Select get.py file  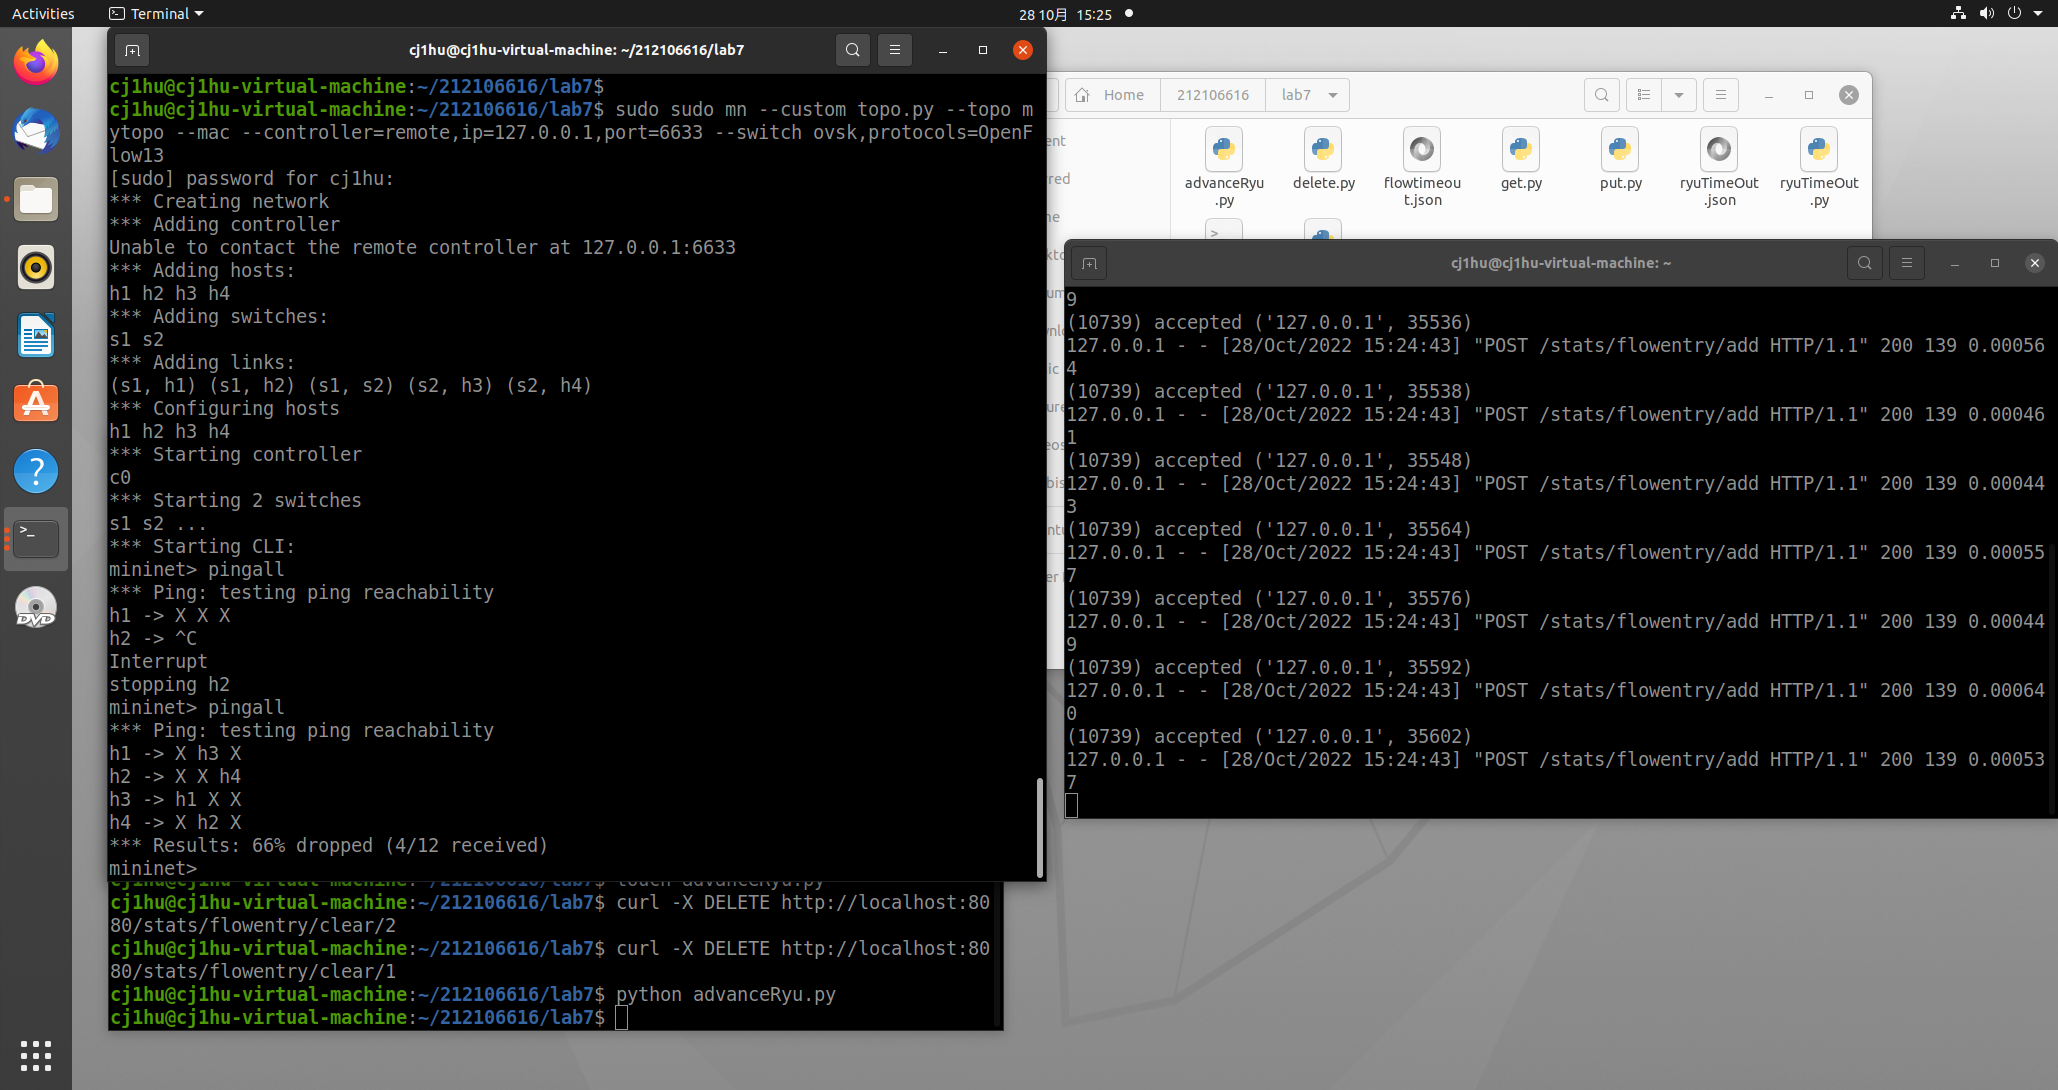1521,160
